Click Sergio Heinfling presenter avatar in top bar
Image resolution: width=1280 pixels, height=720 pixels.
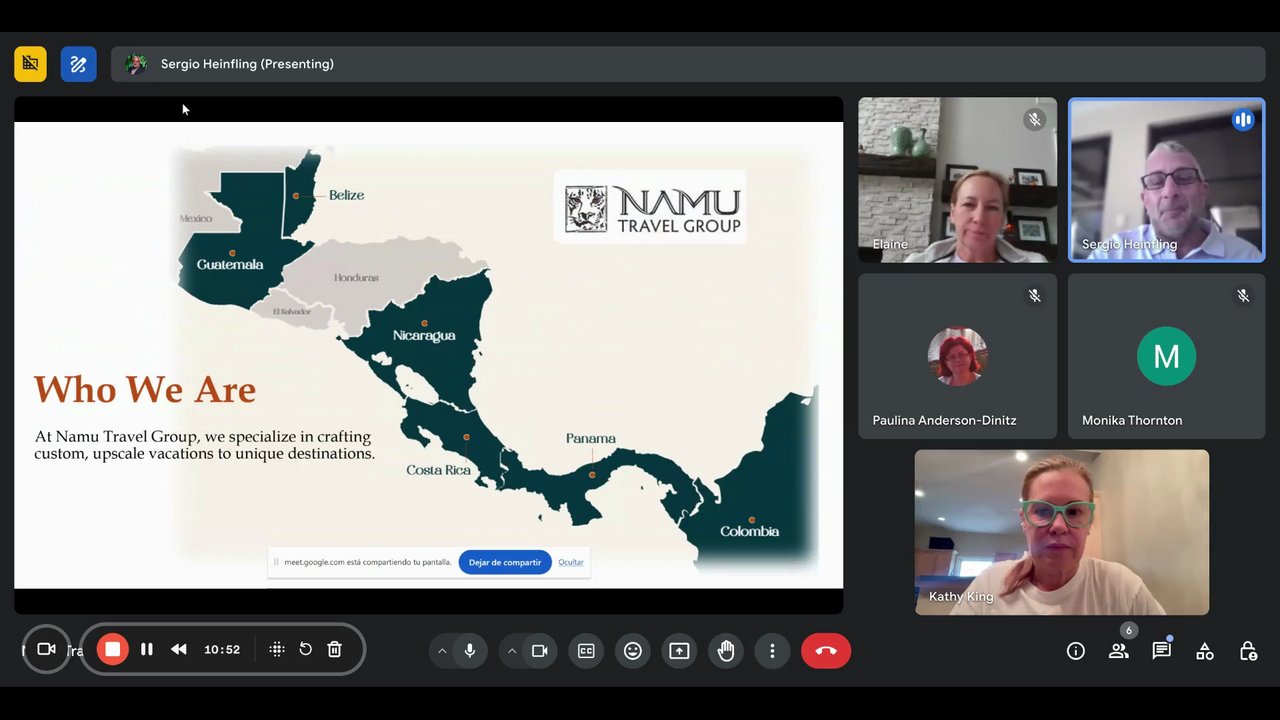click(x=136, y=64)
